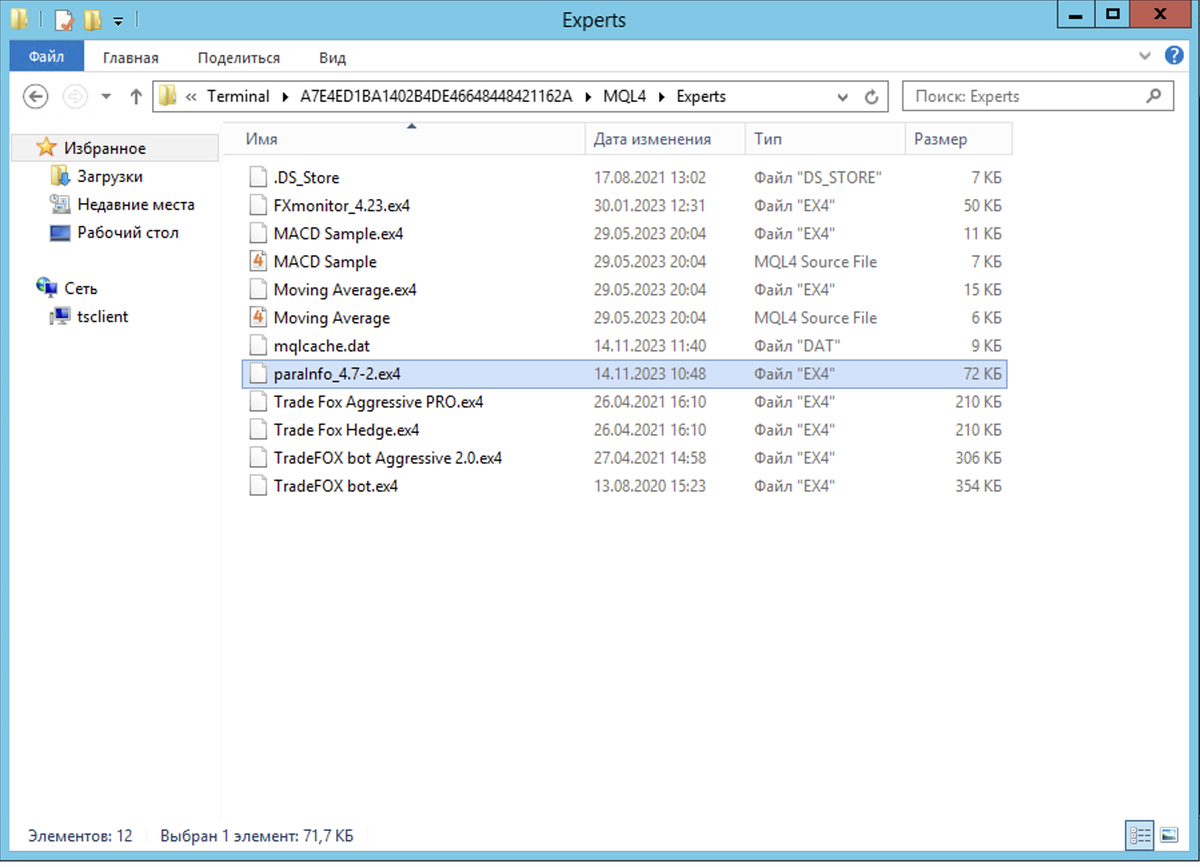Image resolution: width=1200 pixels, height=867 pixels.
Task: Sort by the Тип column header
Action: 825,139
